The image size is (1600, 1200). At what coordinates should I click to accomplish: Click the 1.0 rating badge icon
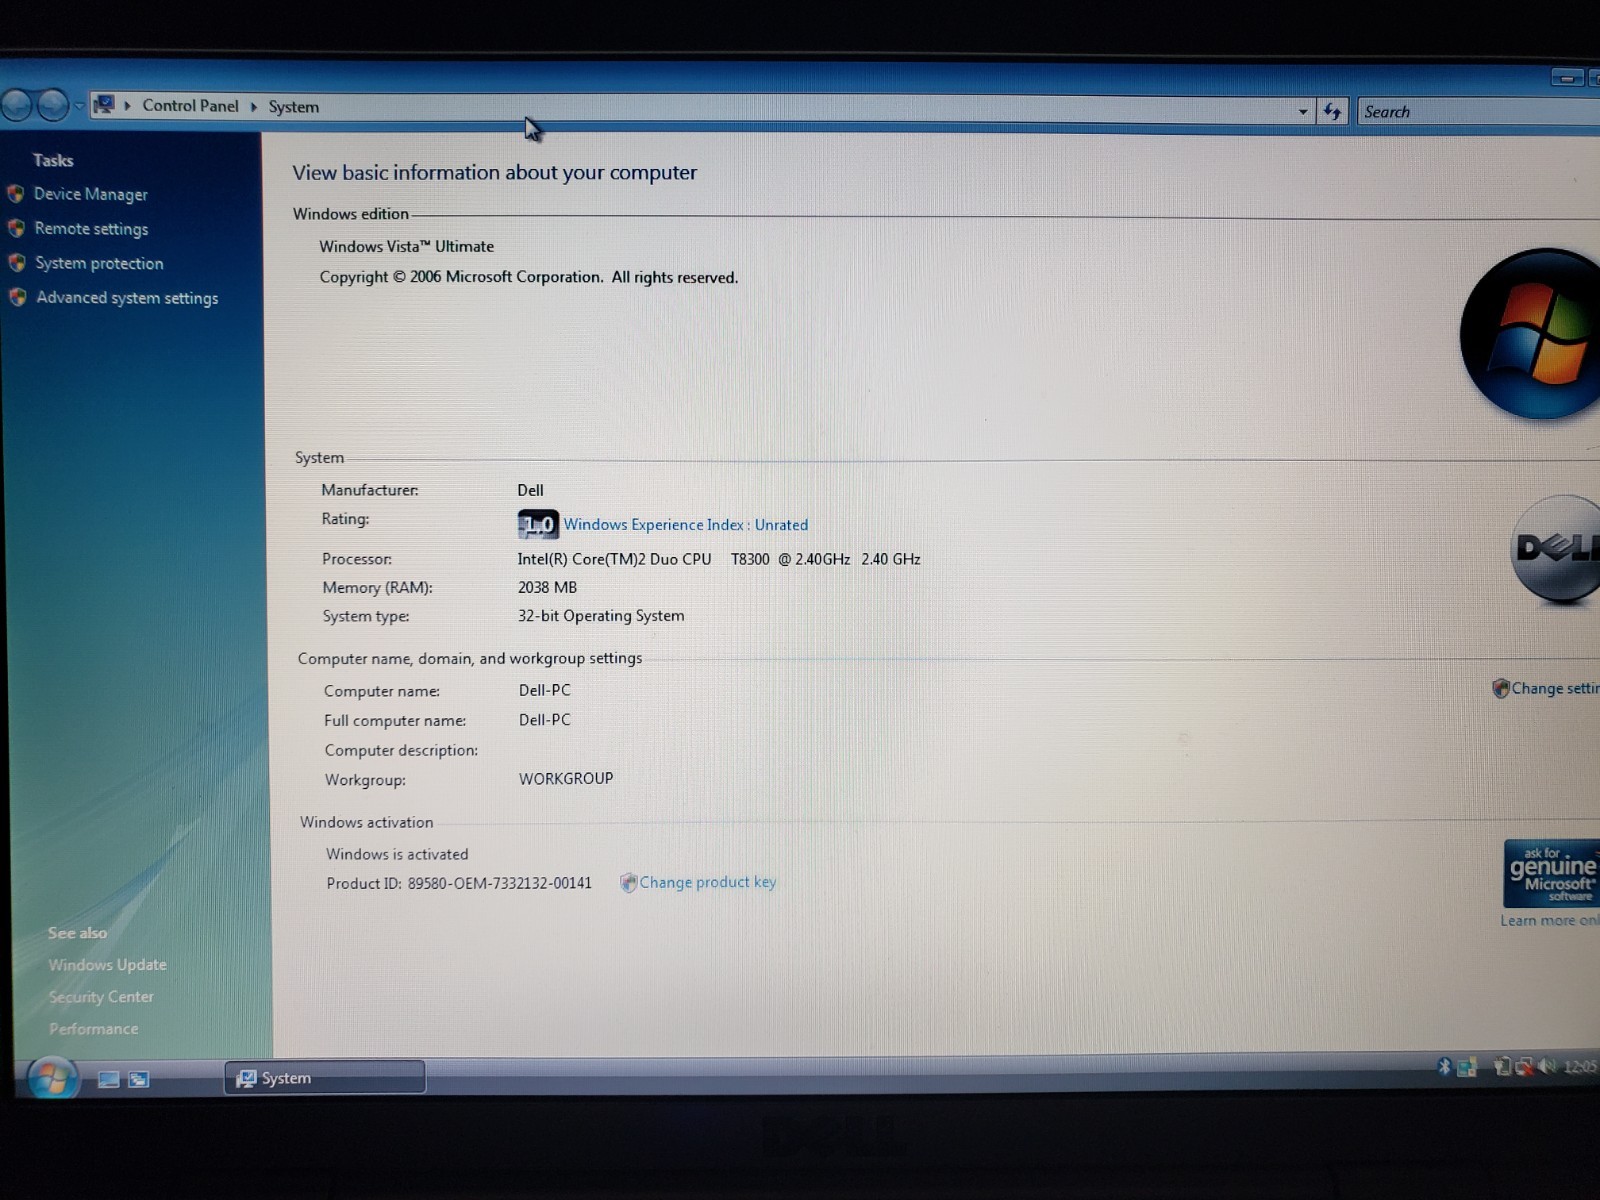[x=538, y=524]
